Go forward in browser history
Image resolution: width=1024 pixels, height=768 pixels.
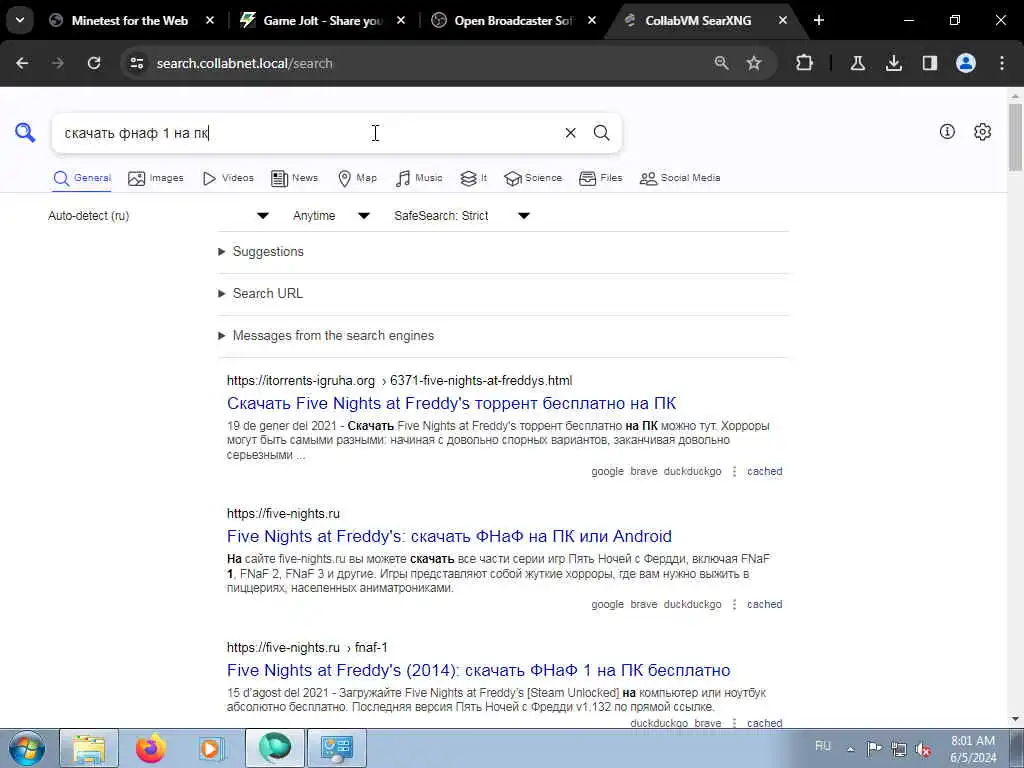click(58, 63)
